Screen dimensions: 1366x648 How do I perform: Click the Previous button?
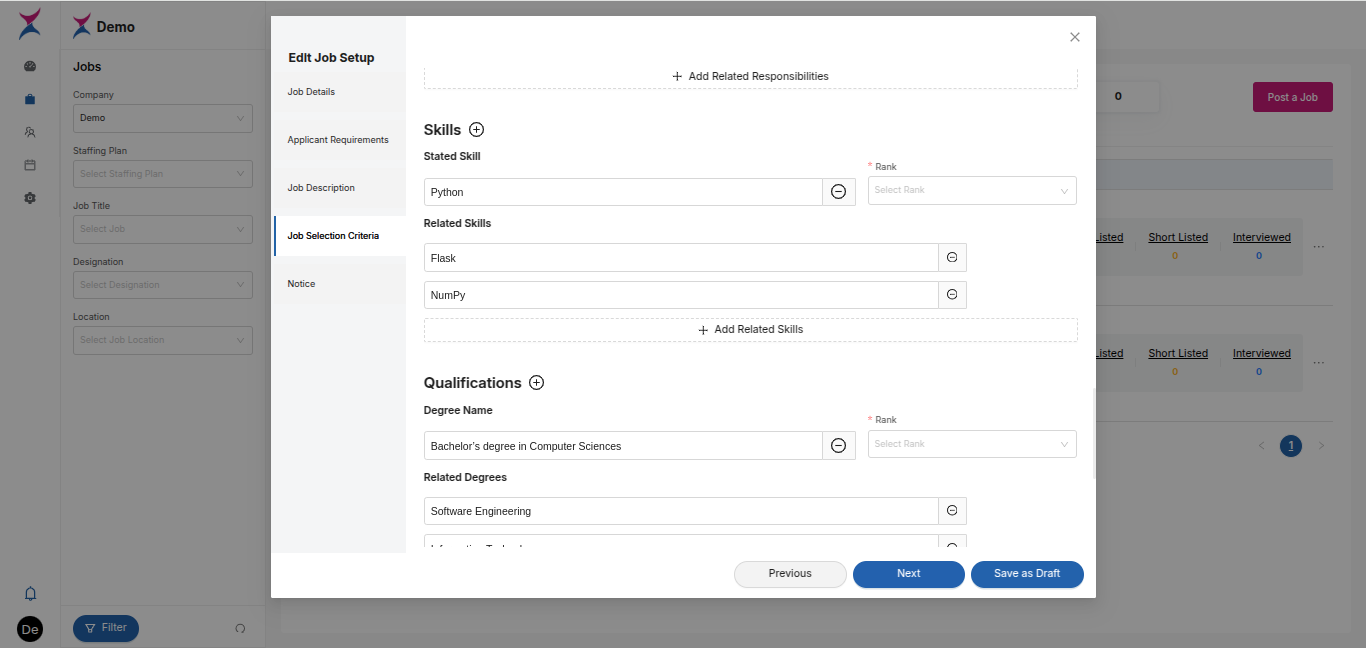tap(790, 574)
